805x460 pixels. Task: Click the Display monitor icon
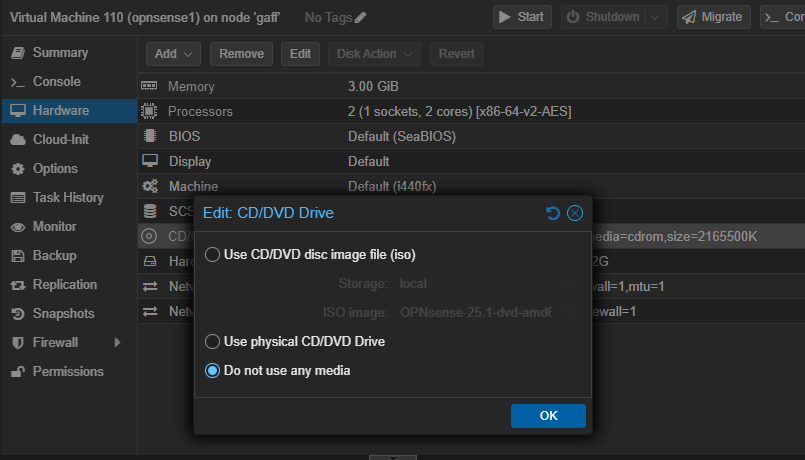coord(150,161)
